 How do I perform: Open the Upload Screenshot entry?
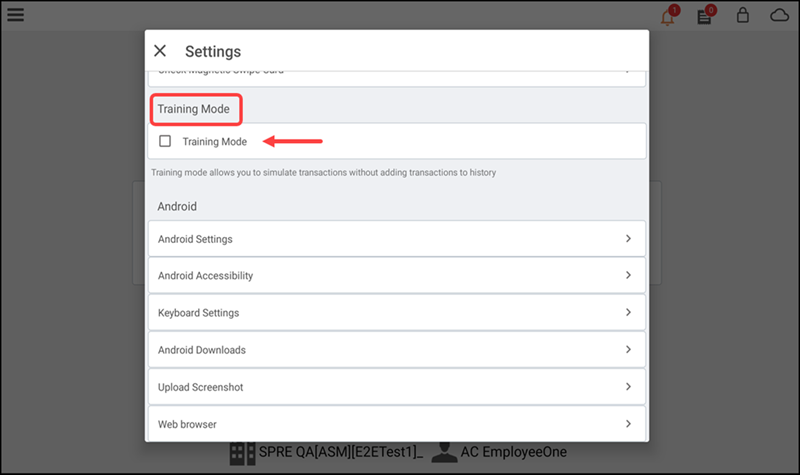(396, 387)
